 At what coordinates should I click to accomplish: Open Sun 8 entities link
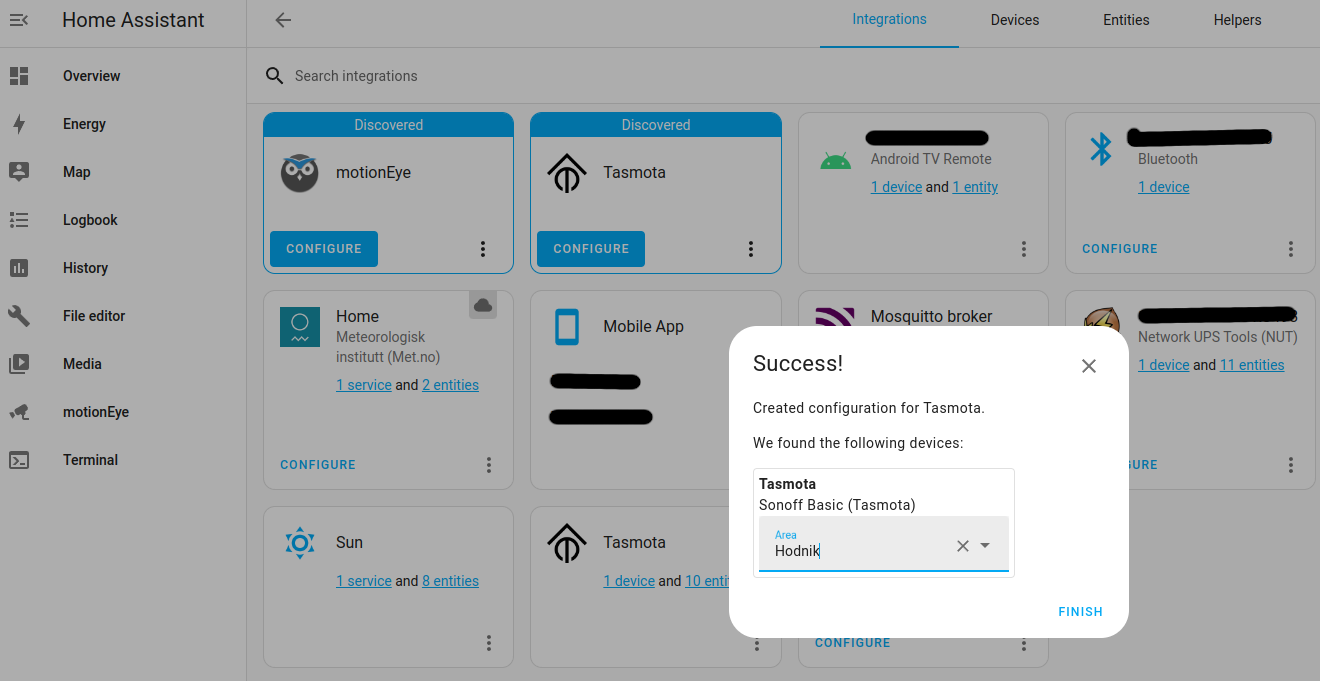point(450,581)
